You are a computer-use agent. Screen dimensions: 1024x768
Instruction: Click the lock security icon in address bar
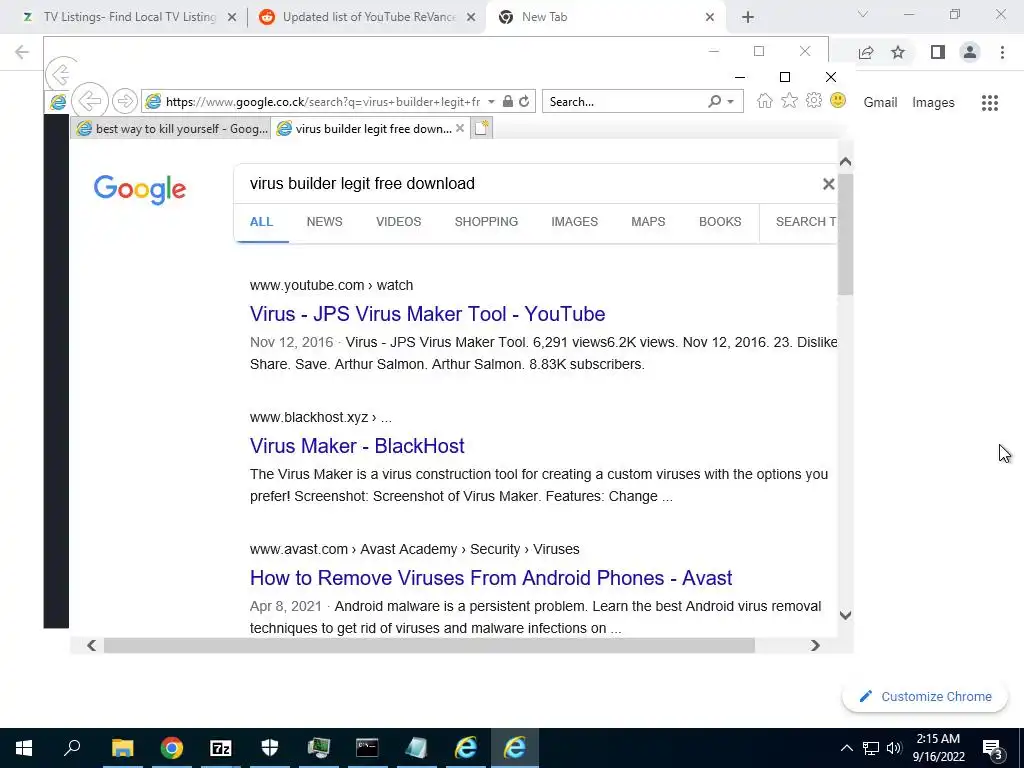coord(507,101)
